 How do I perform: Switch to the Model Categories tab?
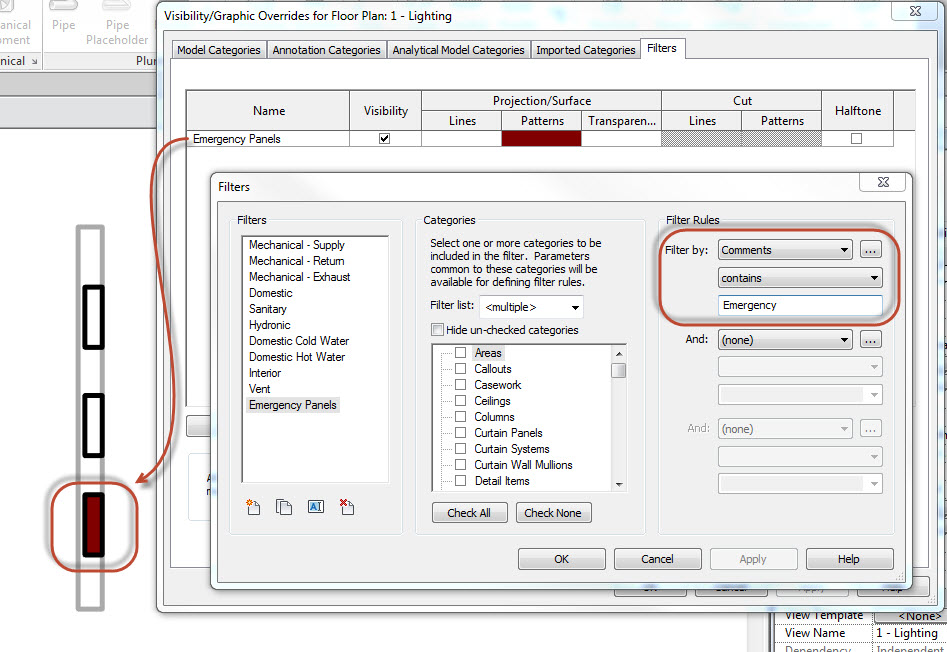click(218, 48)
